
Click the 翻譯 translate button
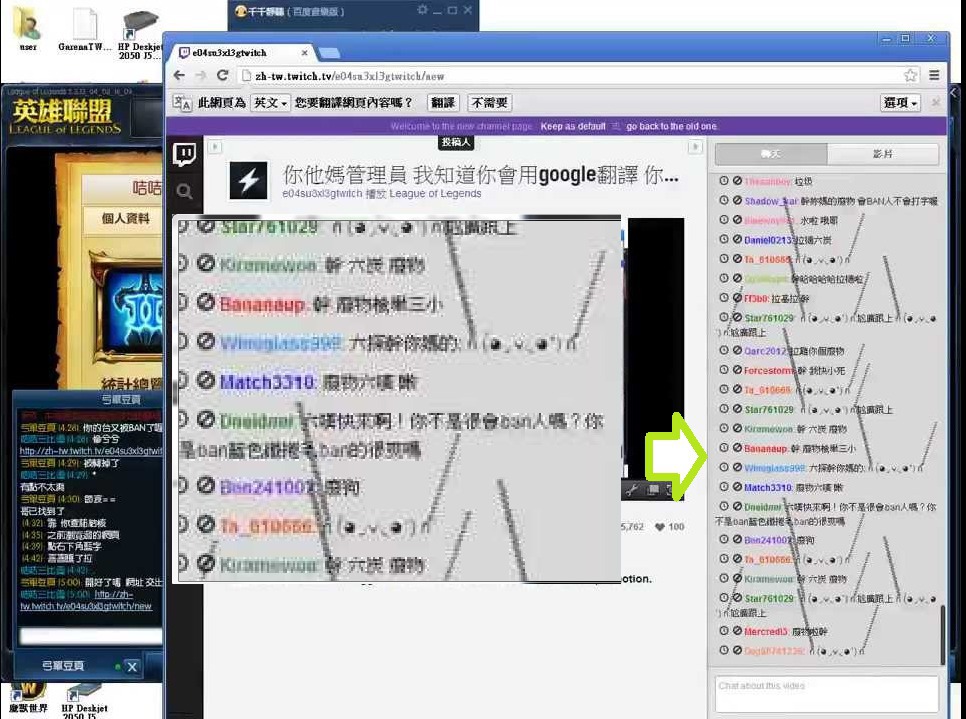[443, 103]
